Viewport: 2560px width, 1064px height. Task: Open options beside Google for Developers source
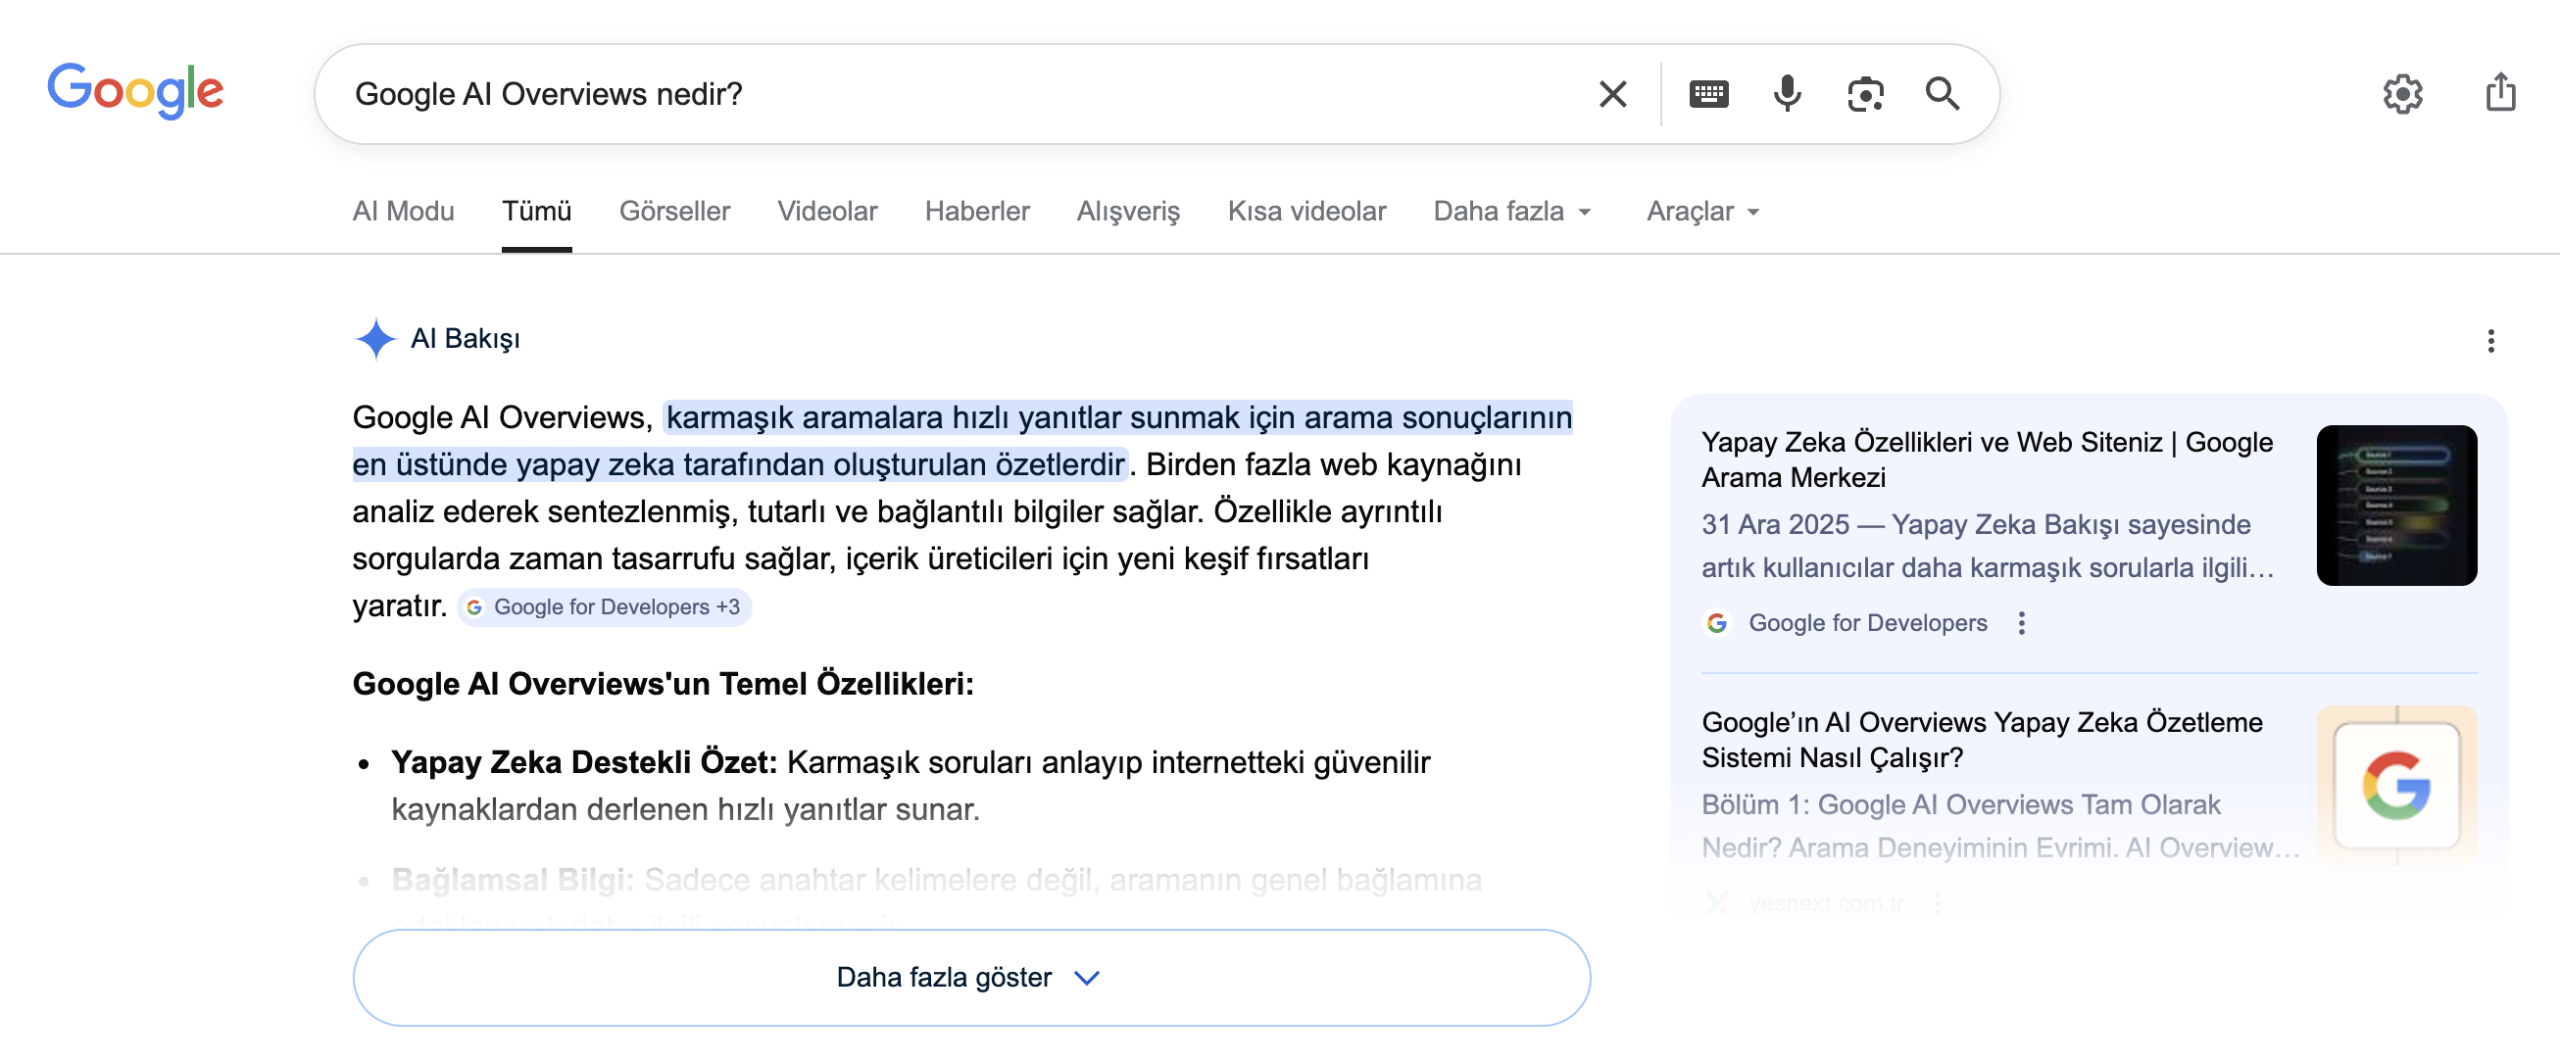click(x=2022, y=622)
